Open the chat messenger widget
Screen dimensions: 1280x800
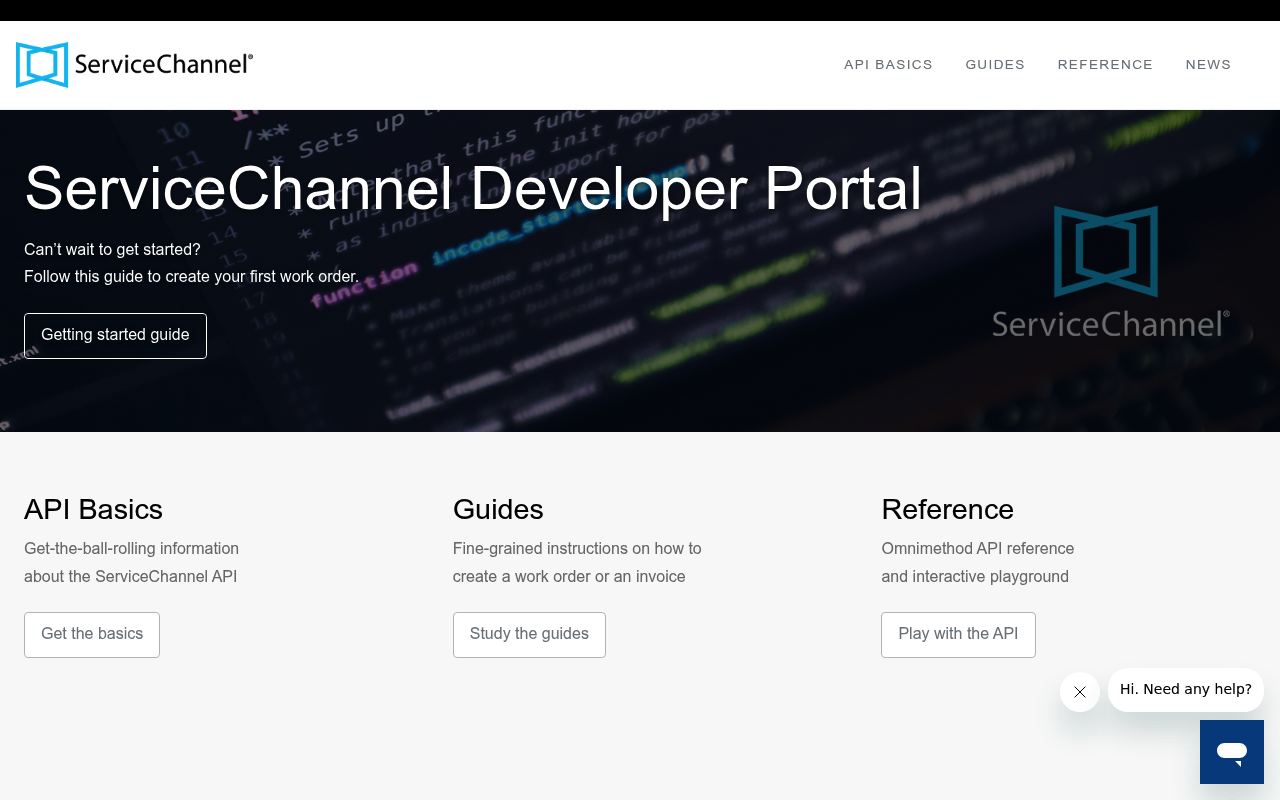[x=1232, y=752]
